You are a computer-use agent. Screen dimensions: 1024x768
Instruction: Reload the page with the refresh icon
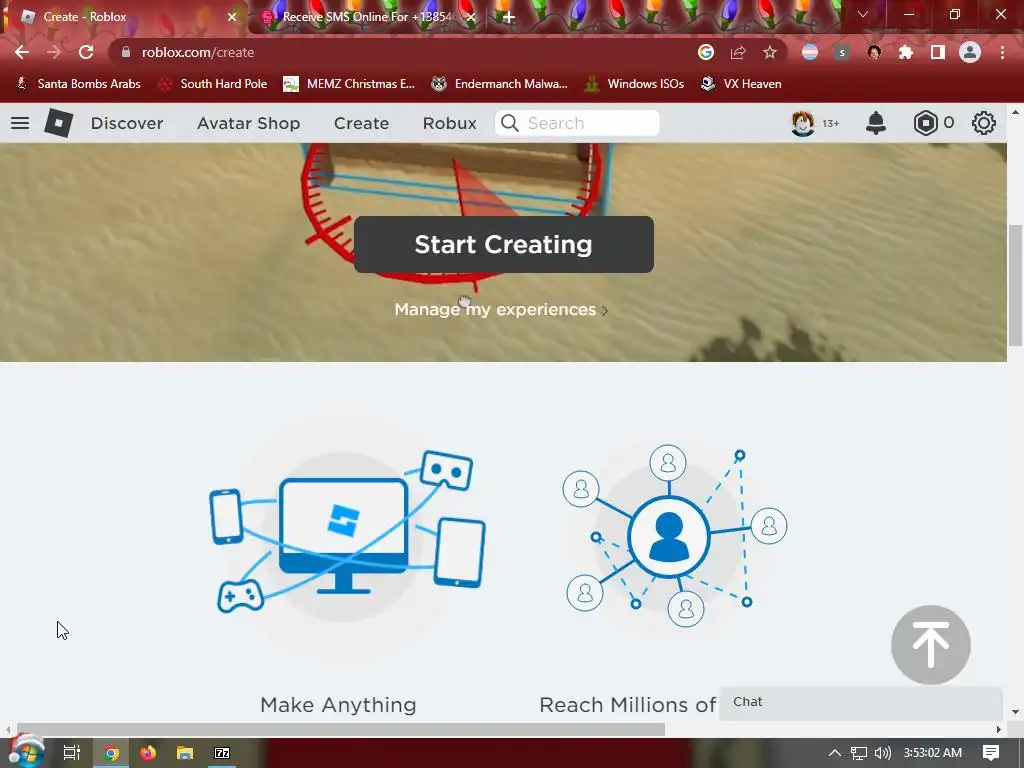click(x=86, y=52)
